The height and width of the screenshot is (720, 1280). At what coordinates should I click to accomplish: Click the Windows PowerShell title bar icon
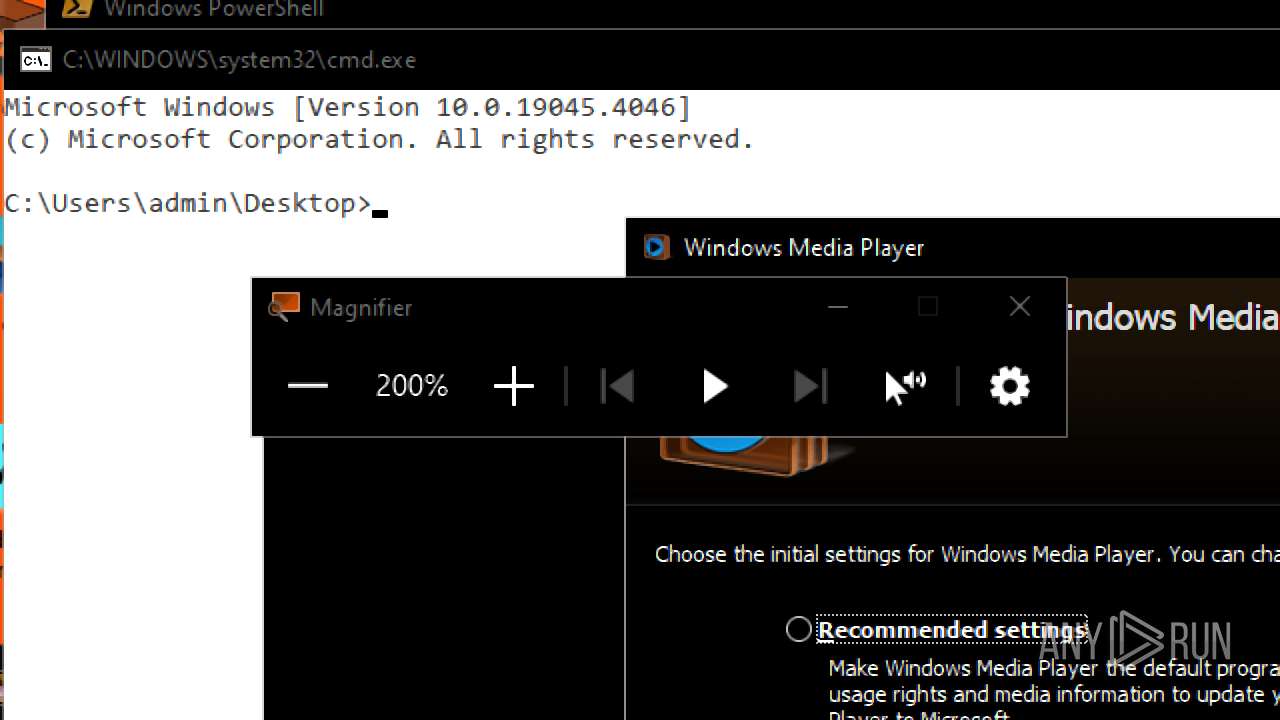pos(77,9)
